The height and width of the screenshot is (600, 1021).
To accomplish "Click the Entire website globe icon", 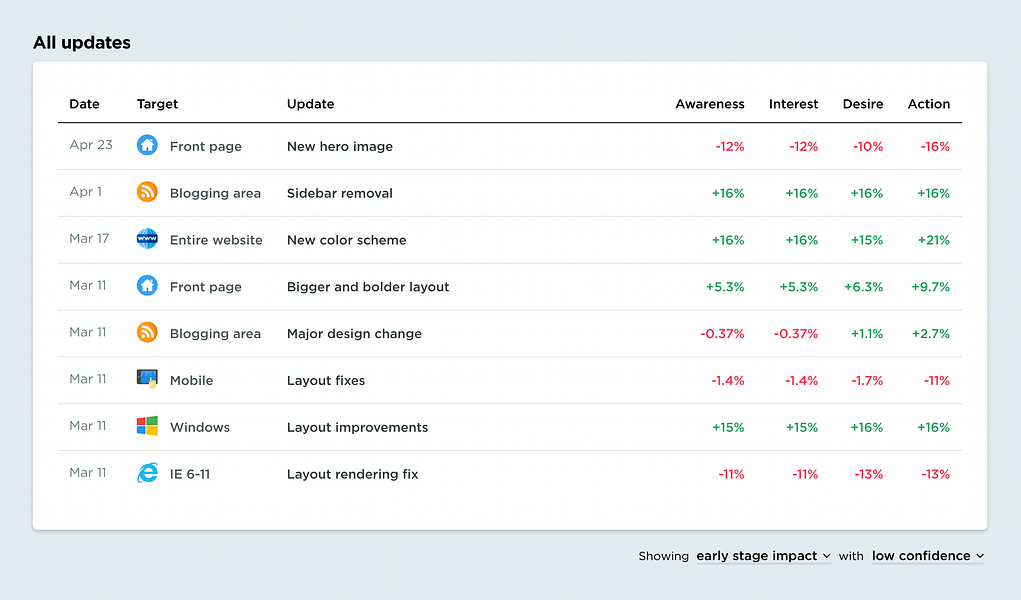I will tap(147, 239).
